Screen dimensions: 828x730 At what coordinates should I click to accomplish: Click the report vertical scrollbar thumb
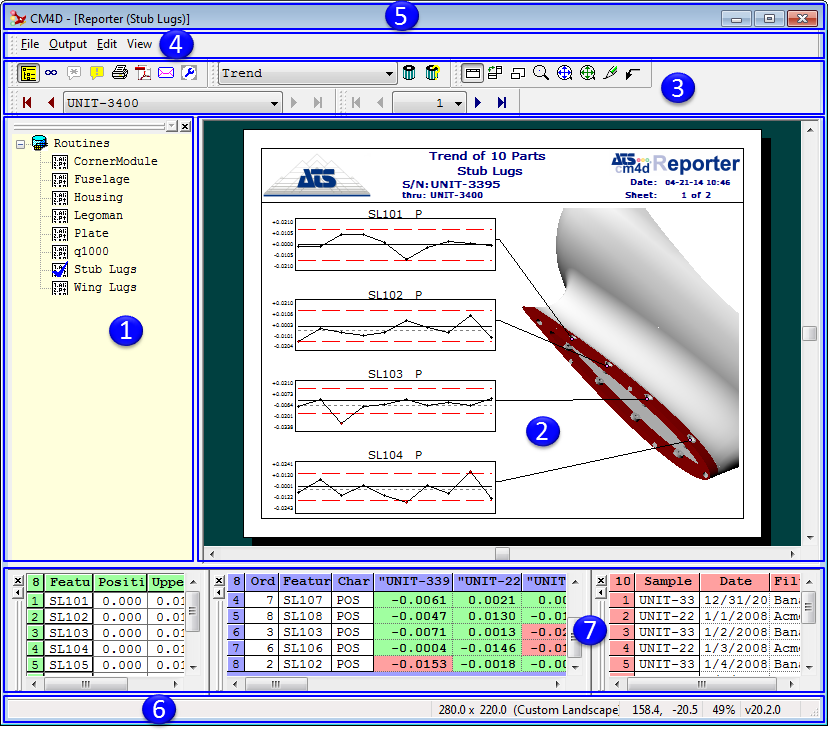click(x=809, y=333)
